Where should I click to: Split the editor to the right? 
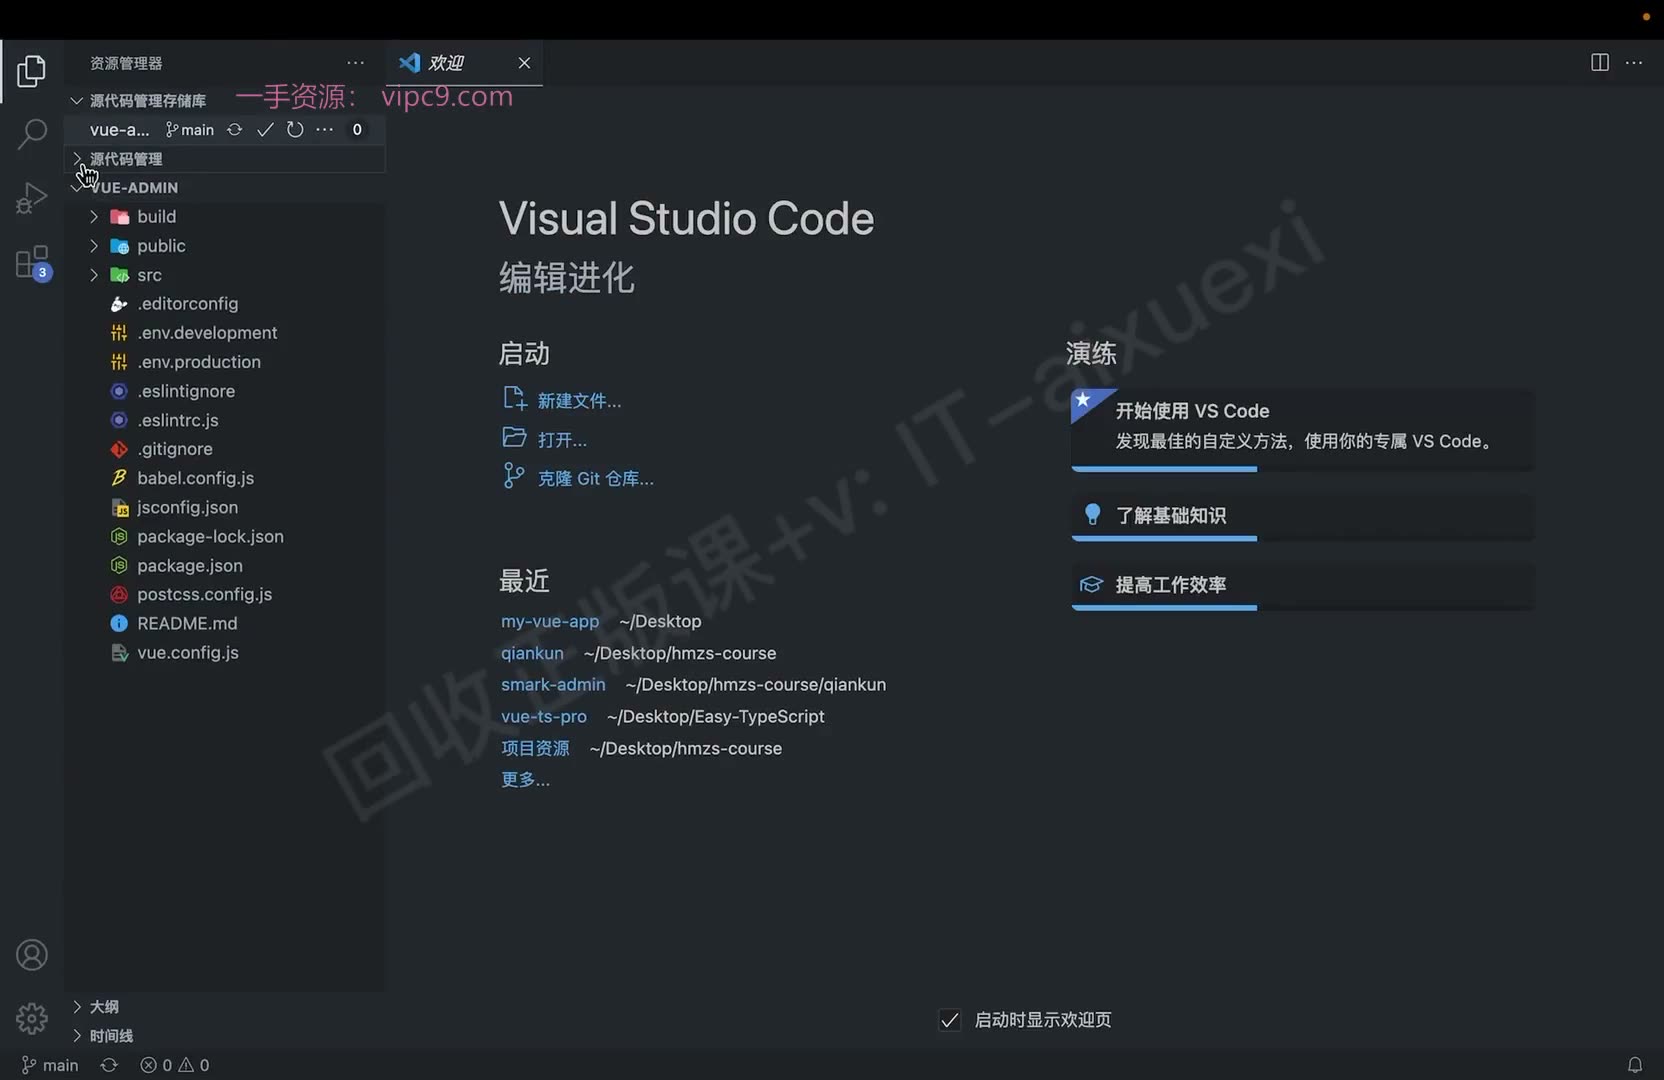1600,63
